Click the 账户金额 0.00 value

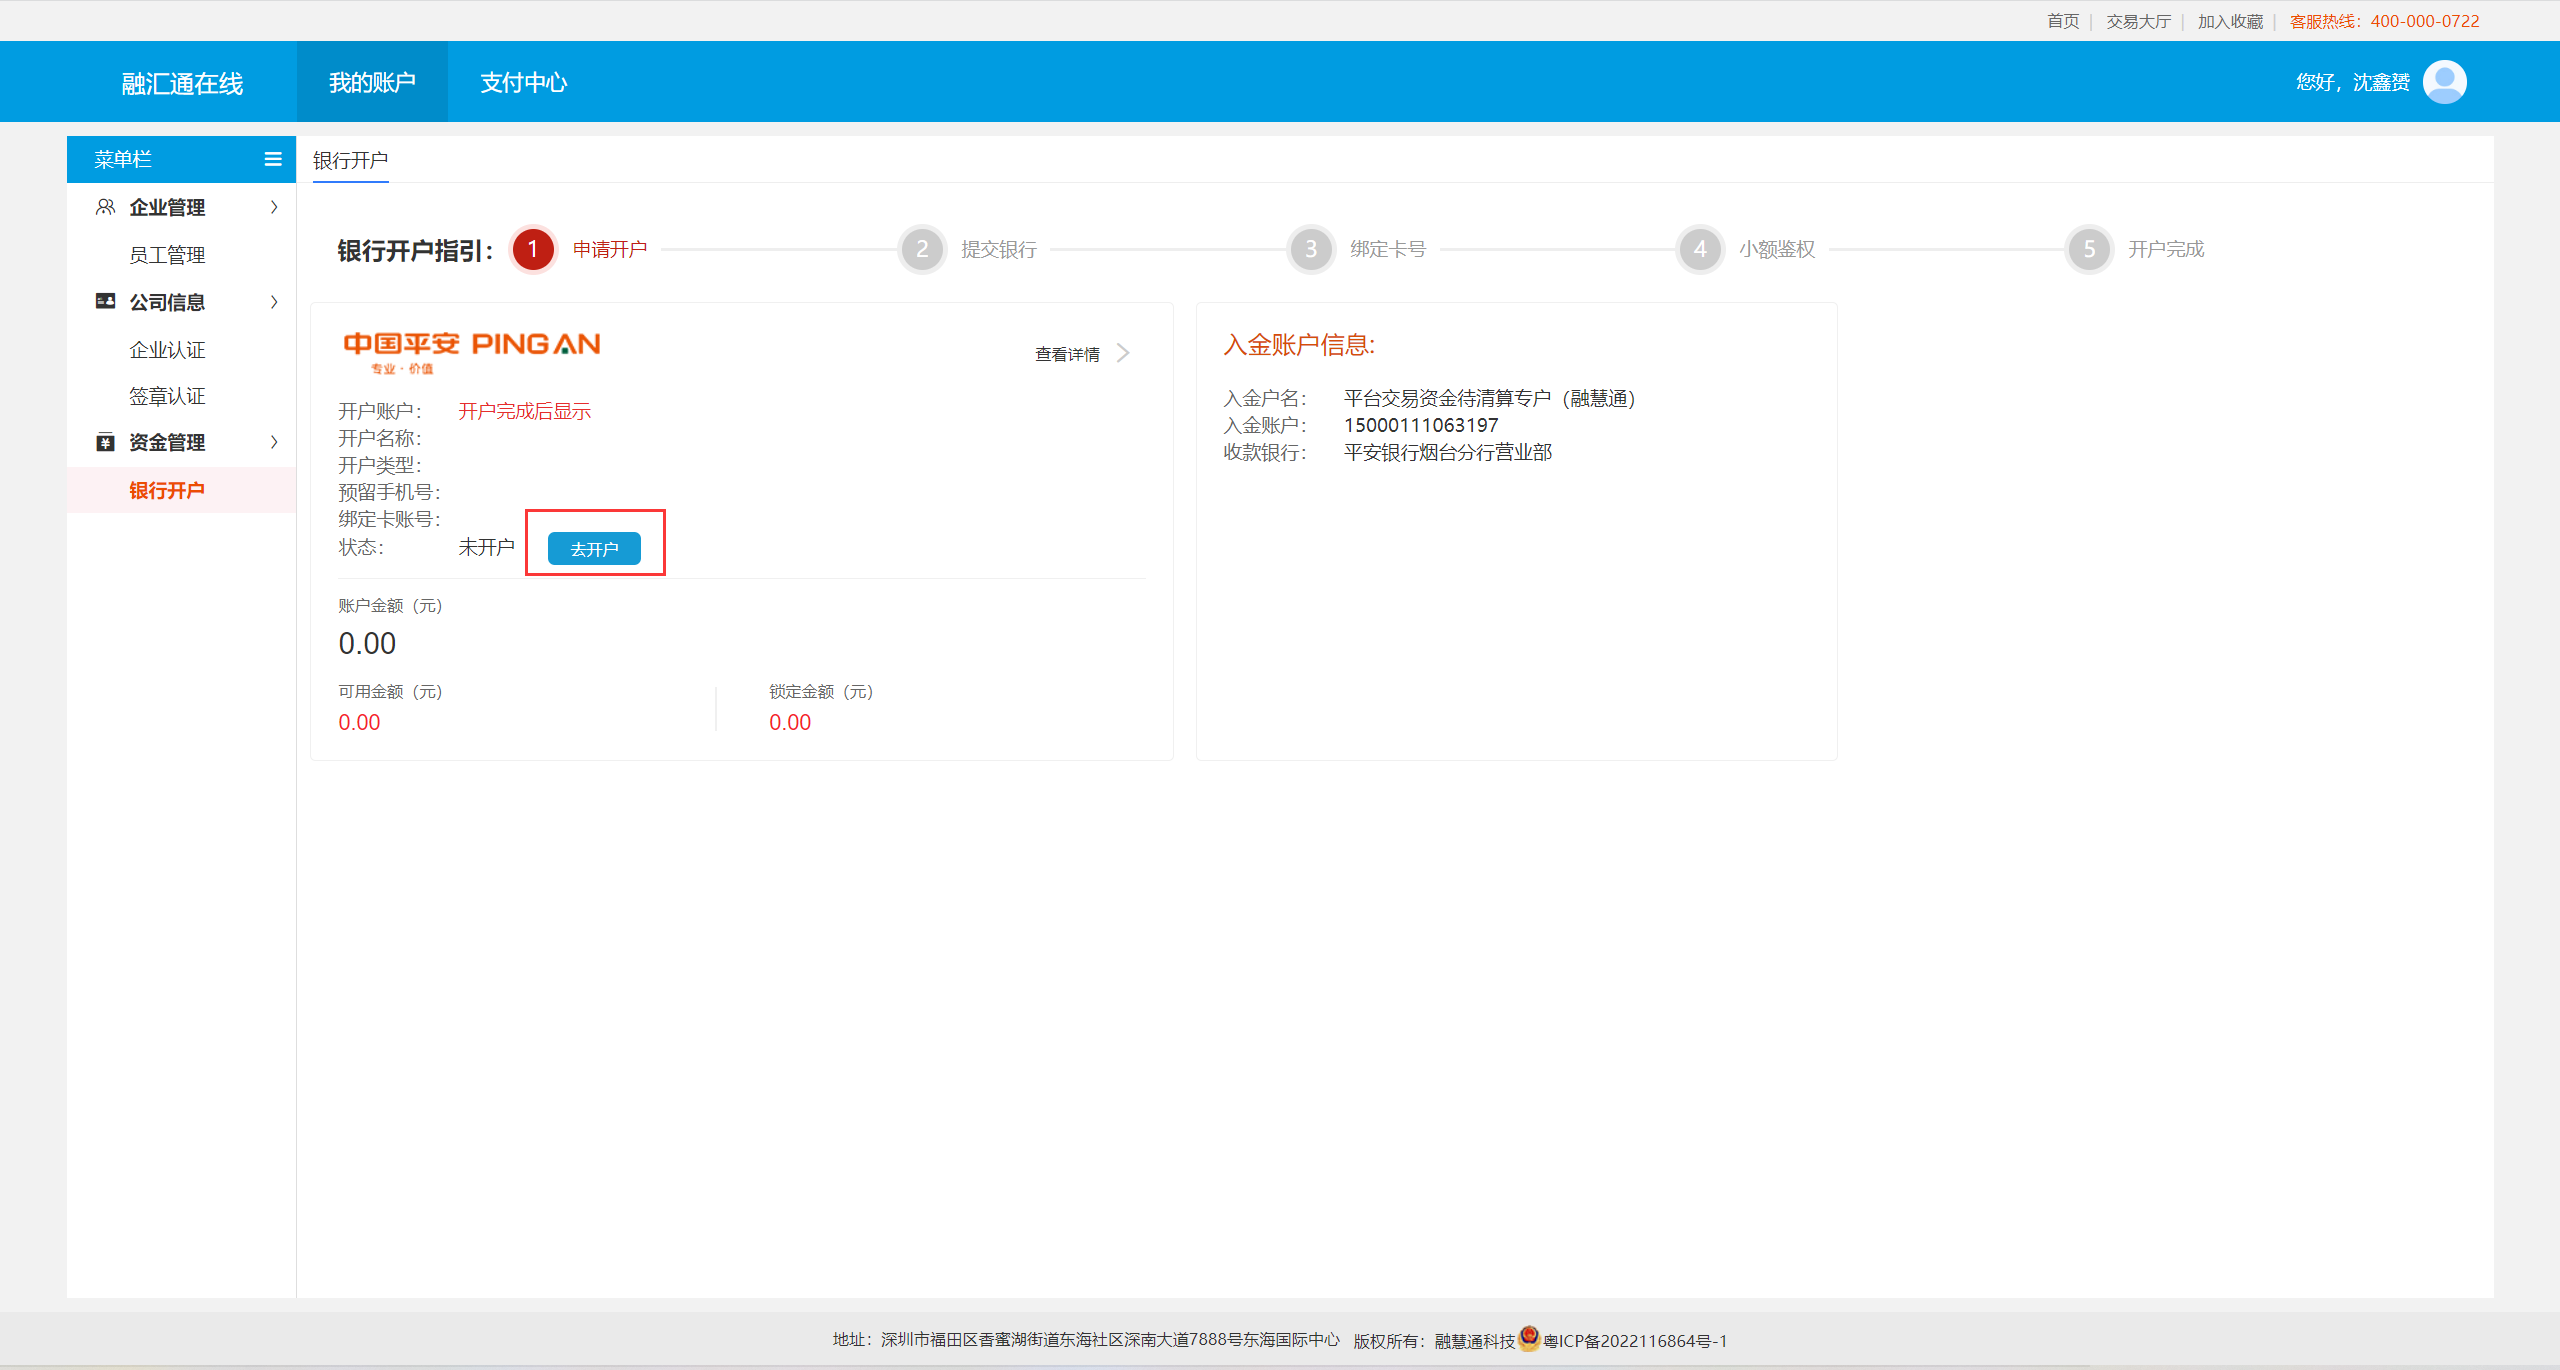(x=367, y=643)
